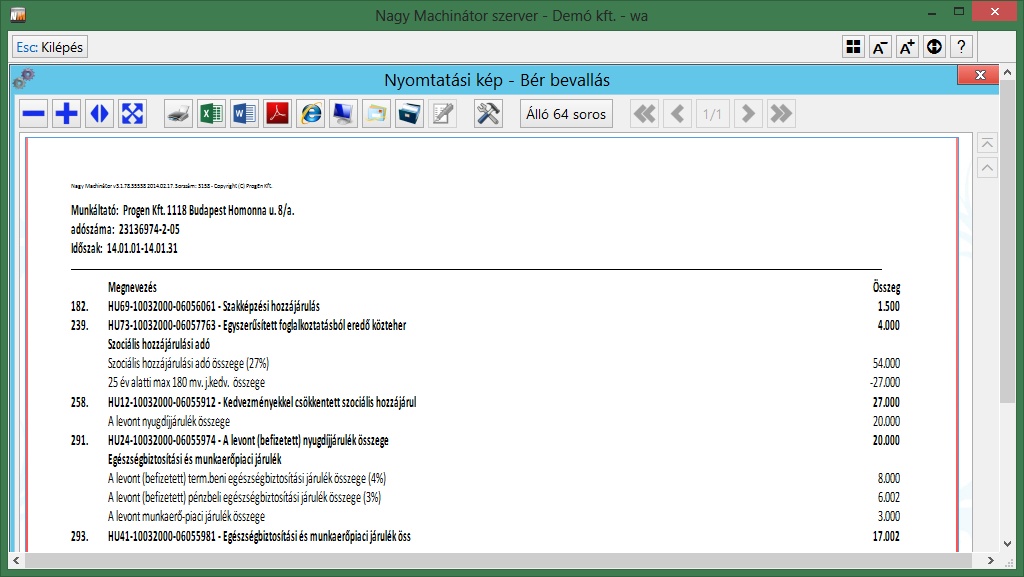Fit preview to page width
Viewport: 1024px width, 577px height.
99,114
